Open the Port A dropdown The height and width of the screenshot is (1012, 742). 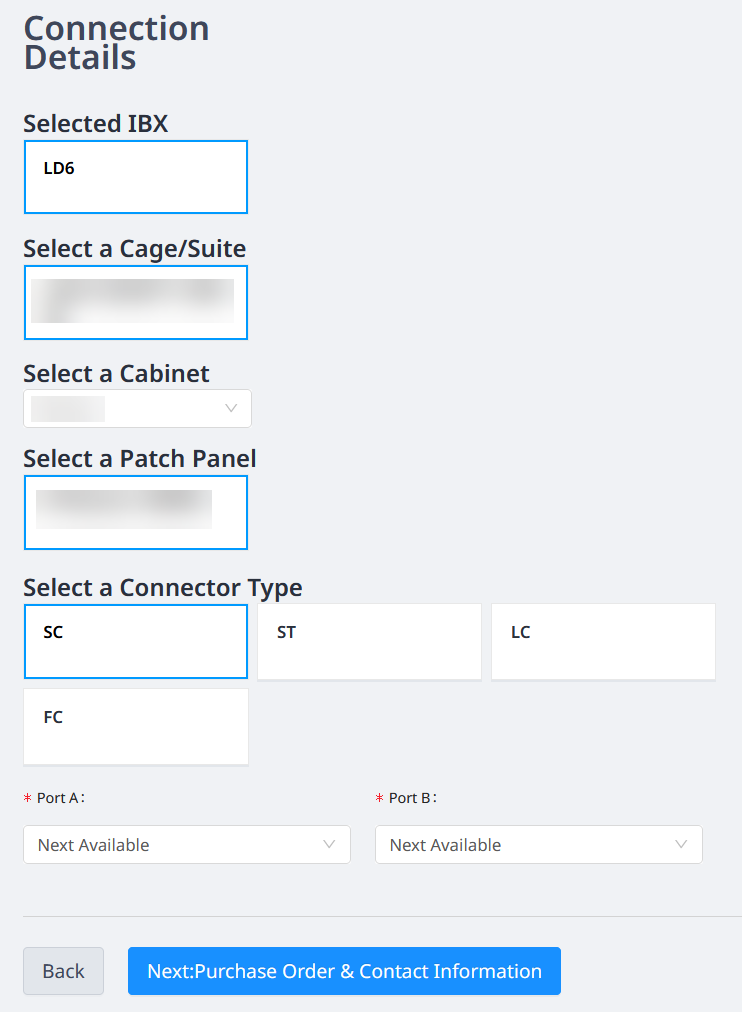(187, 844)
